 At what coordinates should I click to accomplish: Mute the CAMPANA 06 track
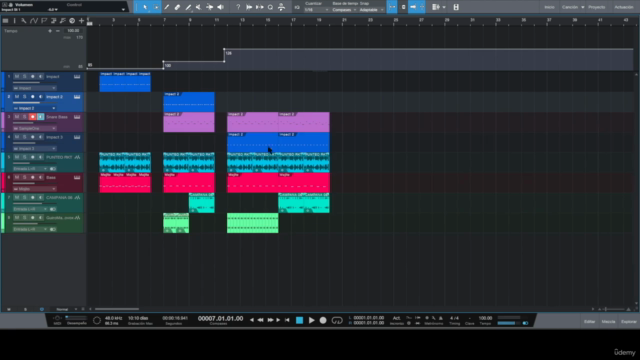[17, 198]
